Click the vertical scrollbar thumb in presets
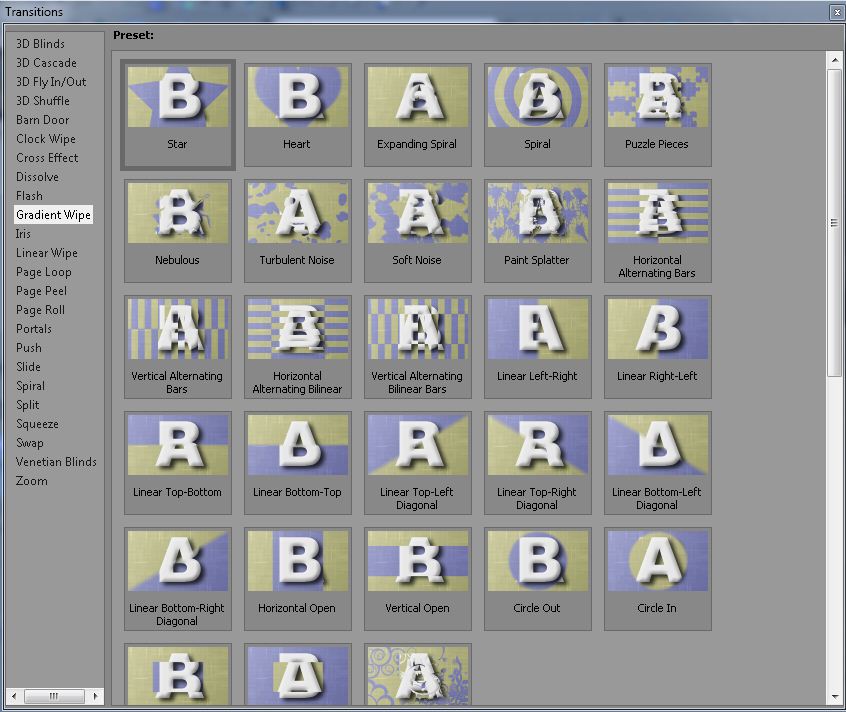 835,222
